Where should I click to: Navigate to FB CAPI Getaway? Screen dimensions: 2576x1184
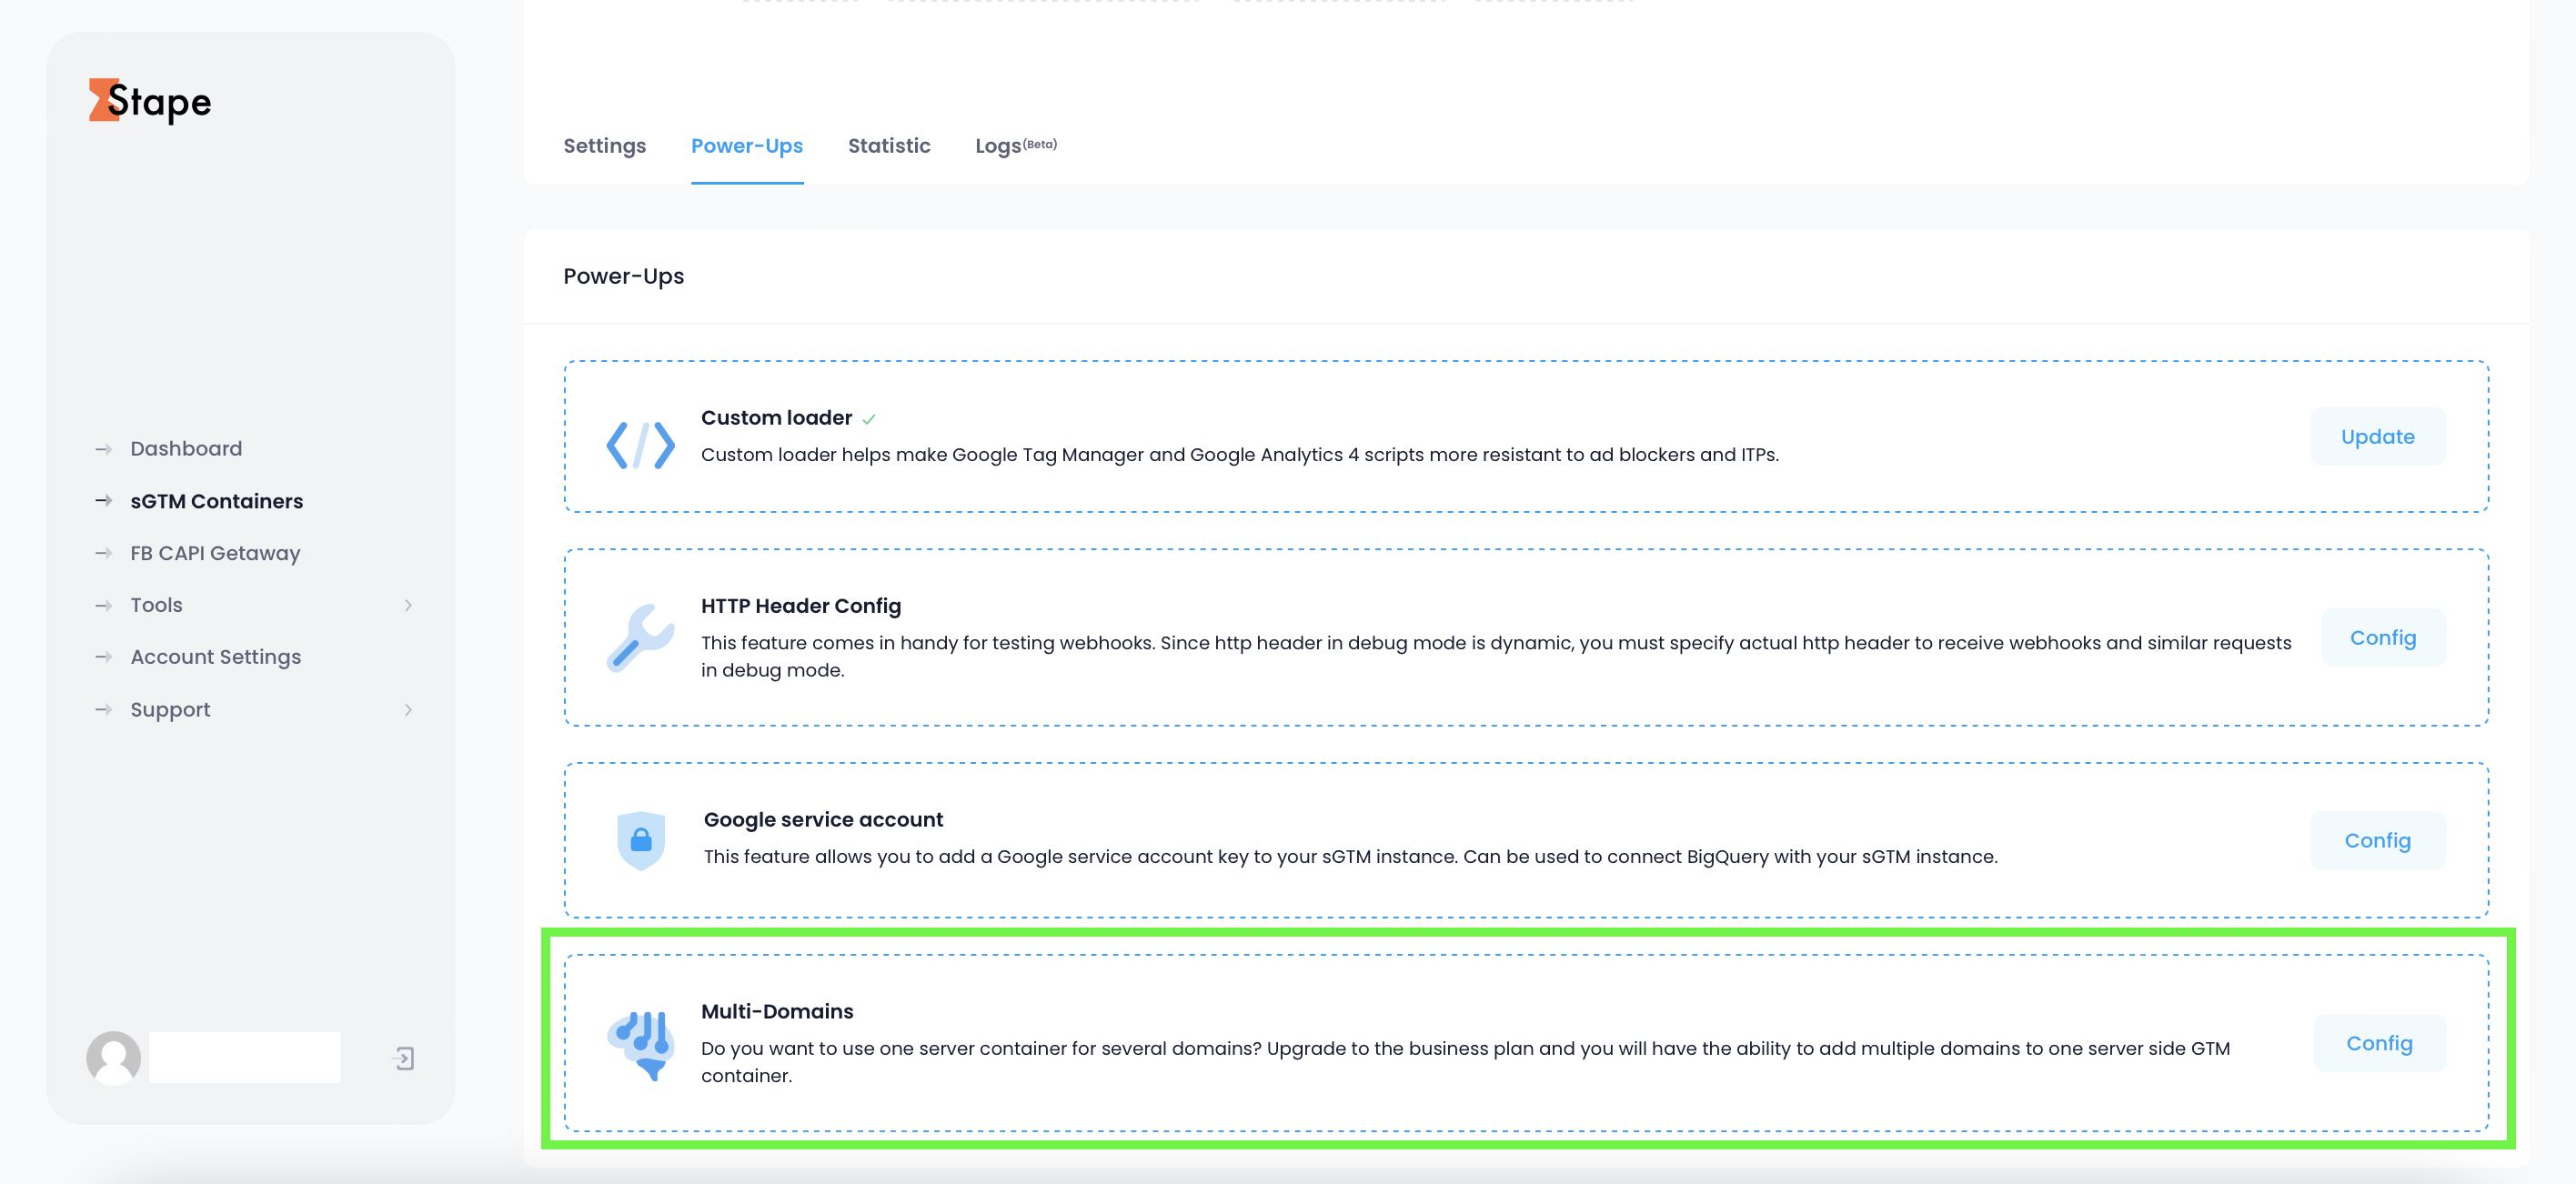coord(215,552)
